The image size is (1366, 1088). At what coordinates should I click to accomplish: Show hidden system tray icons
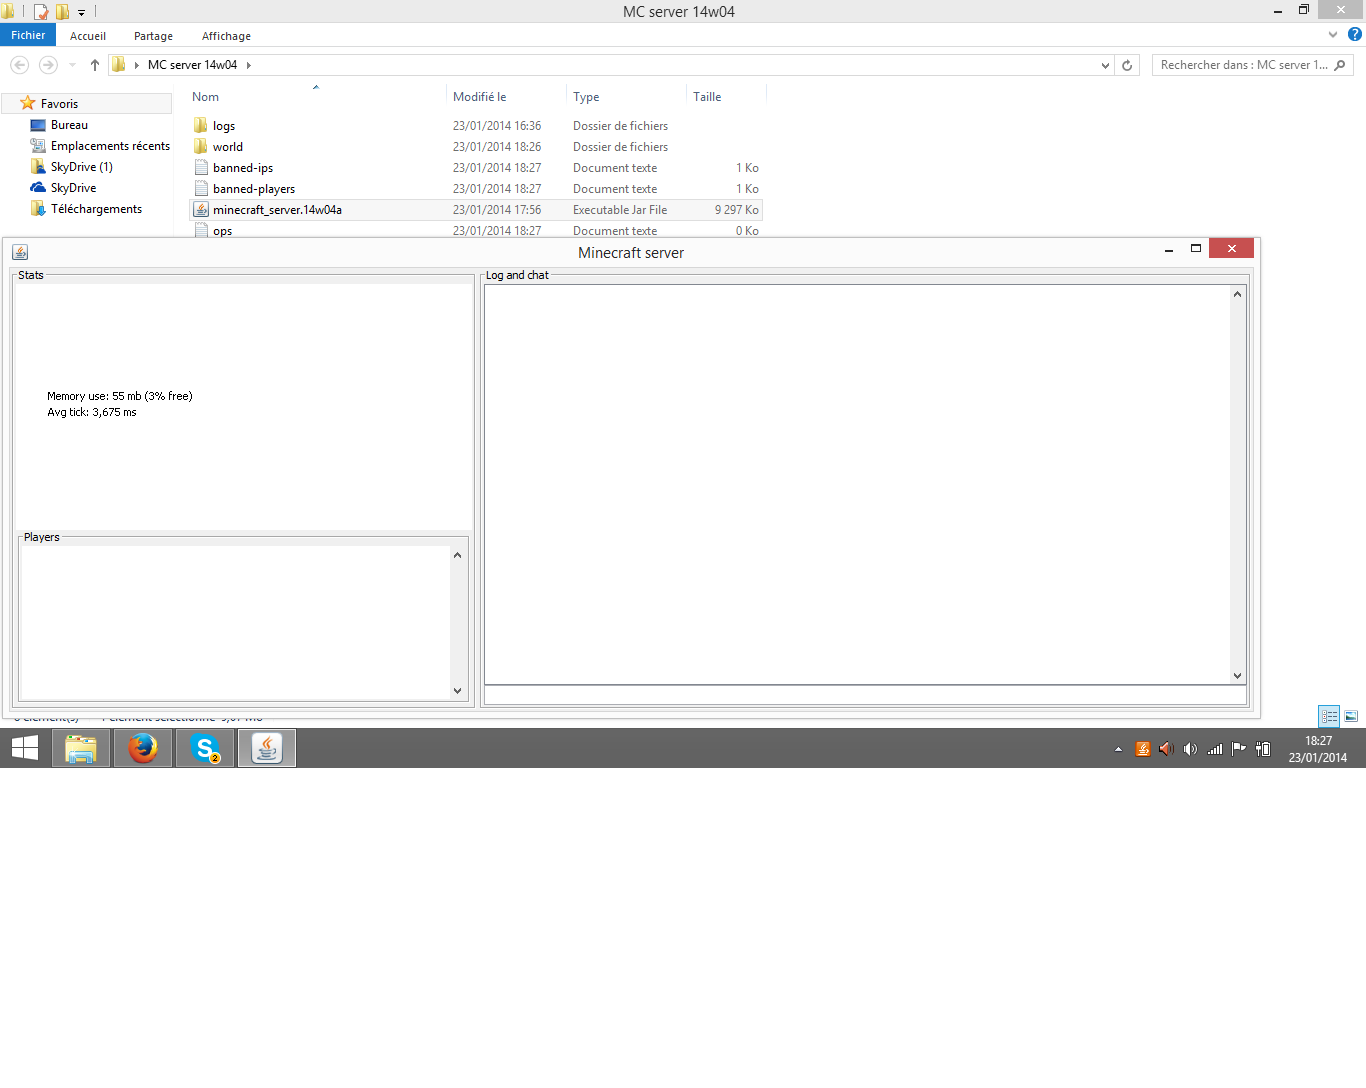(x=1118, y=749)
